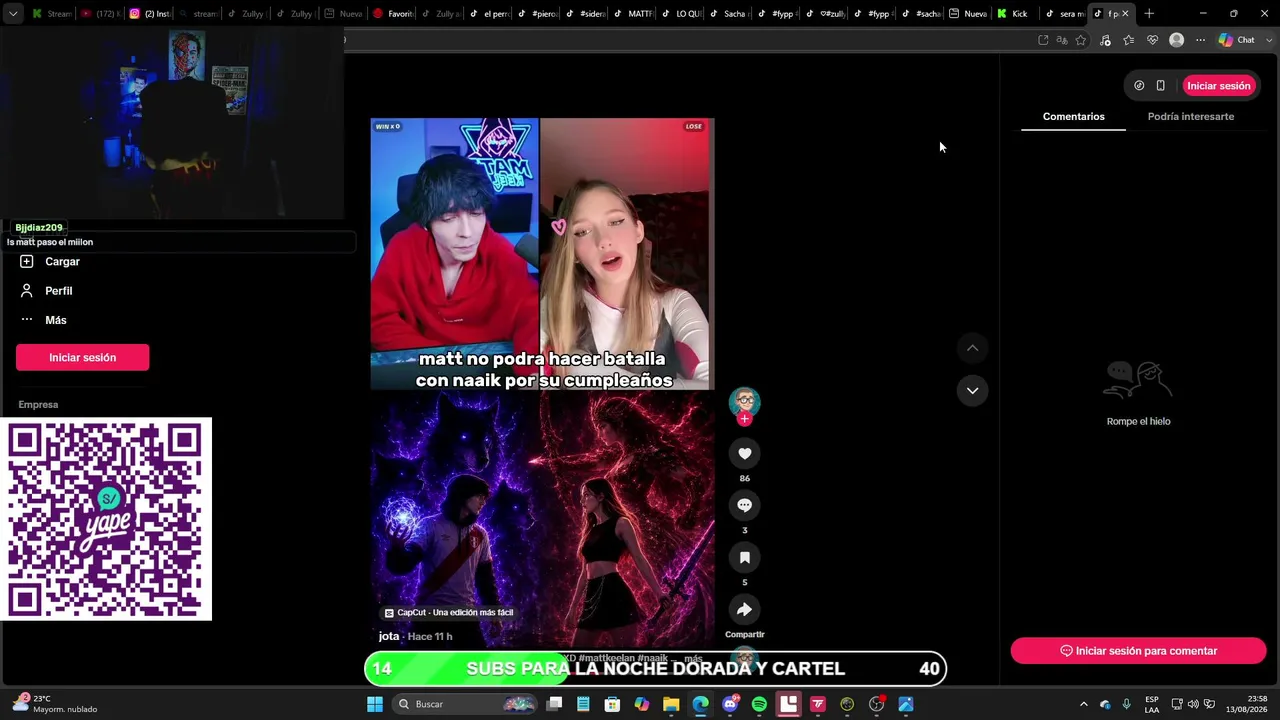
Task: Open the creator's profile avatar
Action: click(744, 401)
